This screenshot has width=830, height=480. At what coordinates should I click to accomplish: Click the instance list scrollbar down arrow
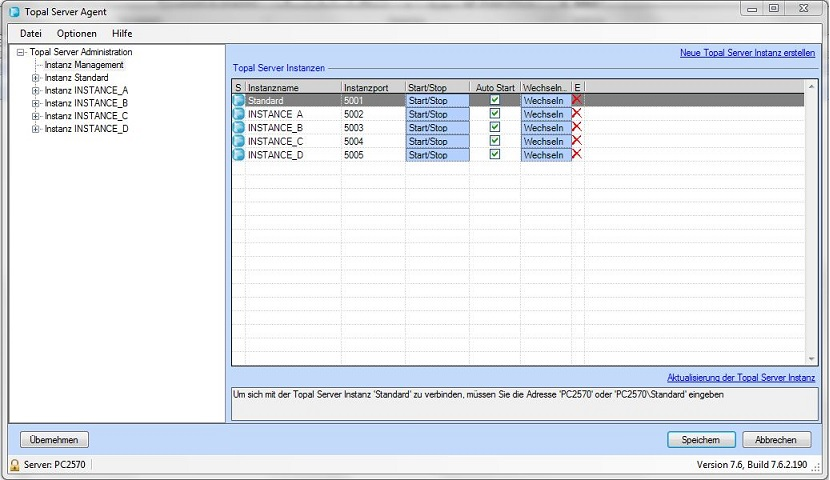click(811, 358)
